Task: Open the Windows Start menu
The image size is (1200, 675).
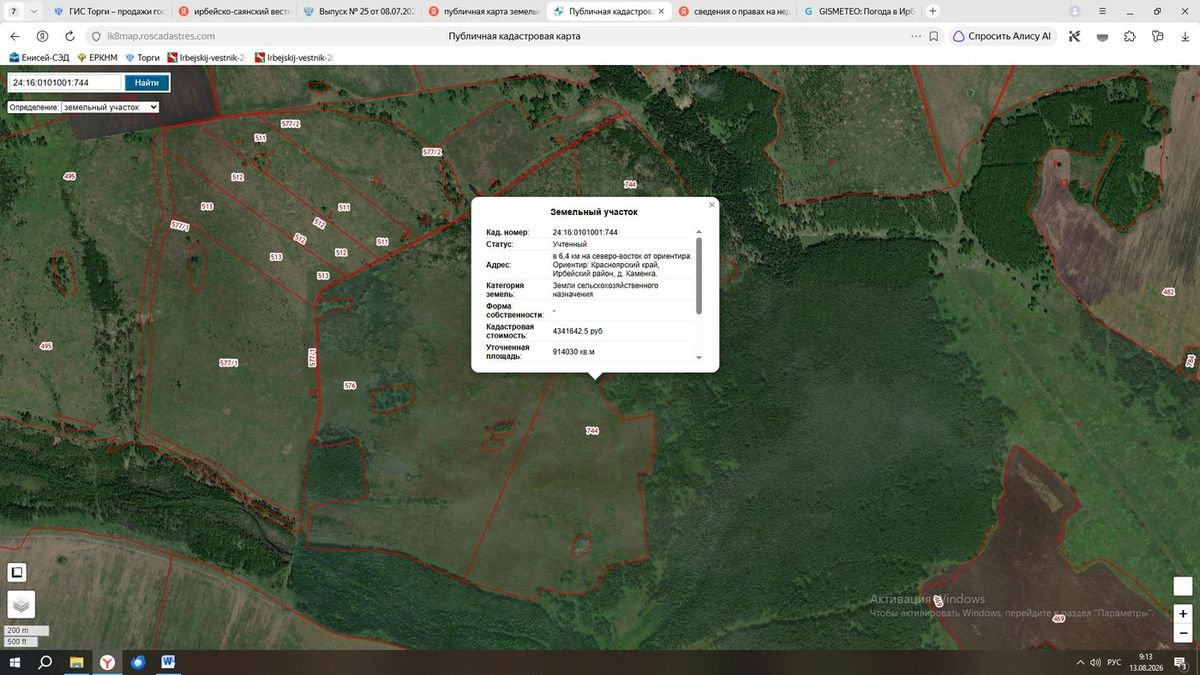Action: tap(16, 662)
